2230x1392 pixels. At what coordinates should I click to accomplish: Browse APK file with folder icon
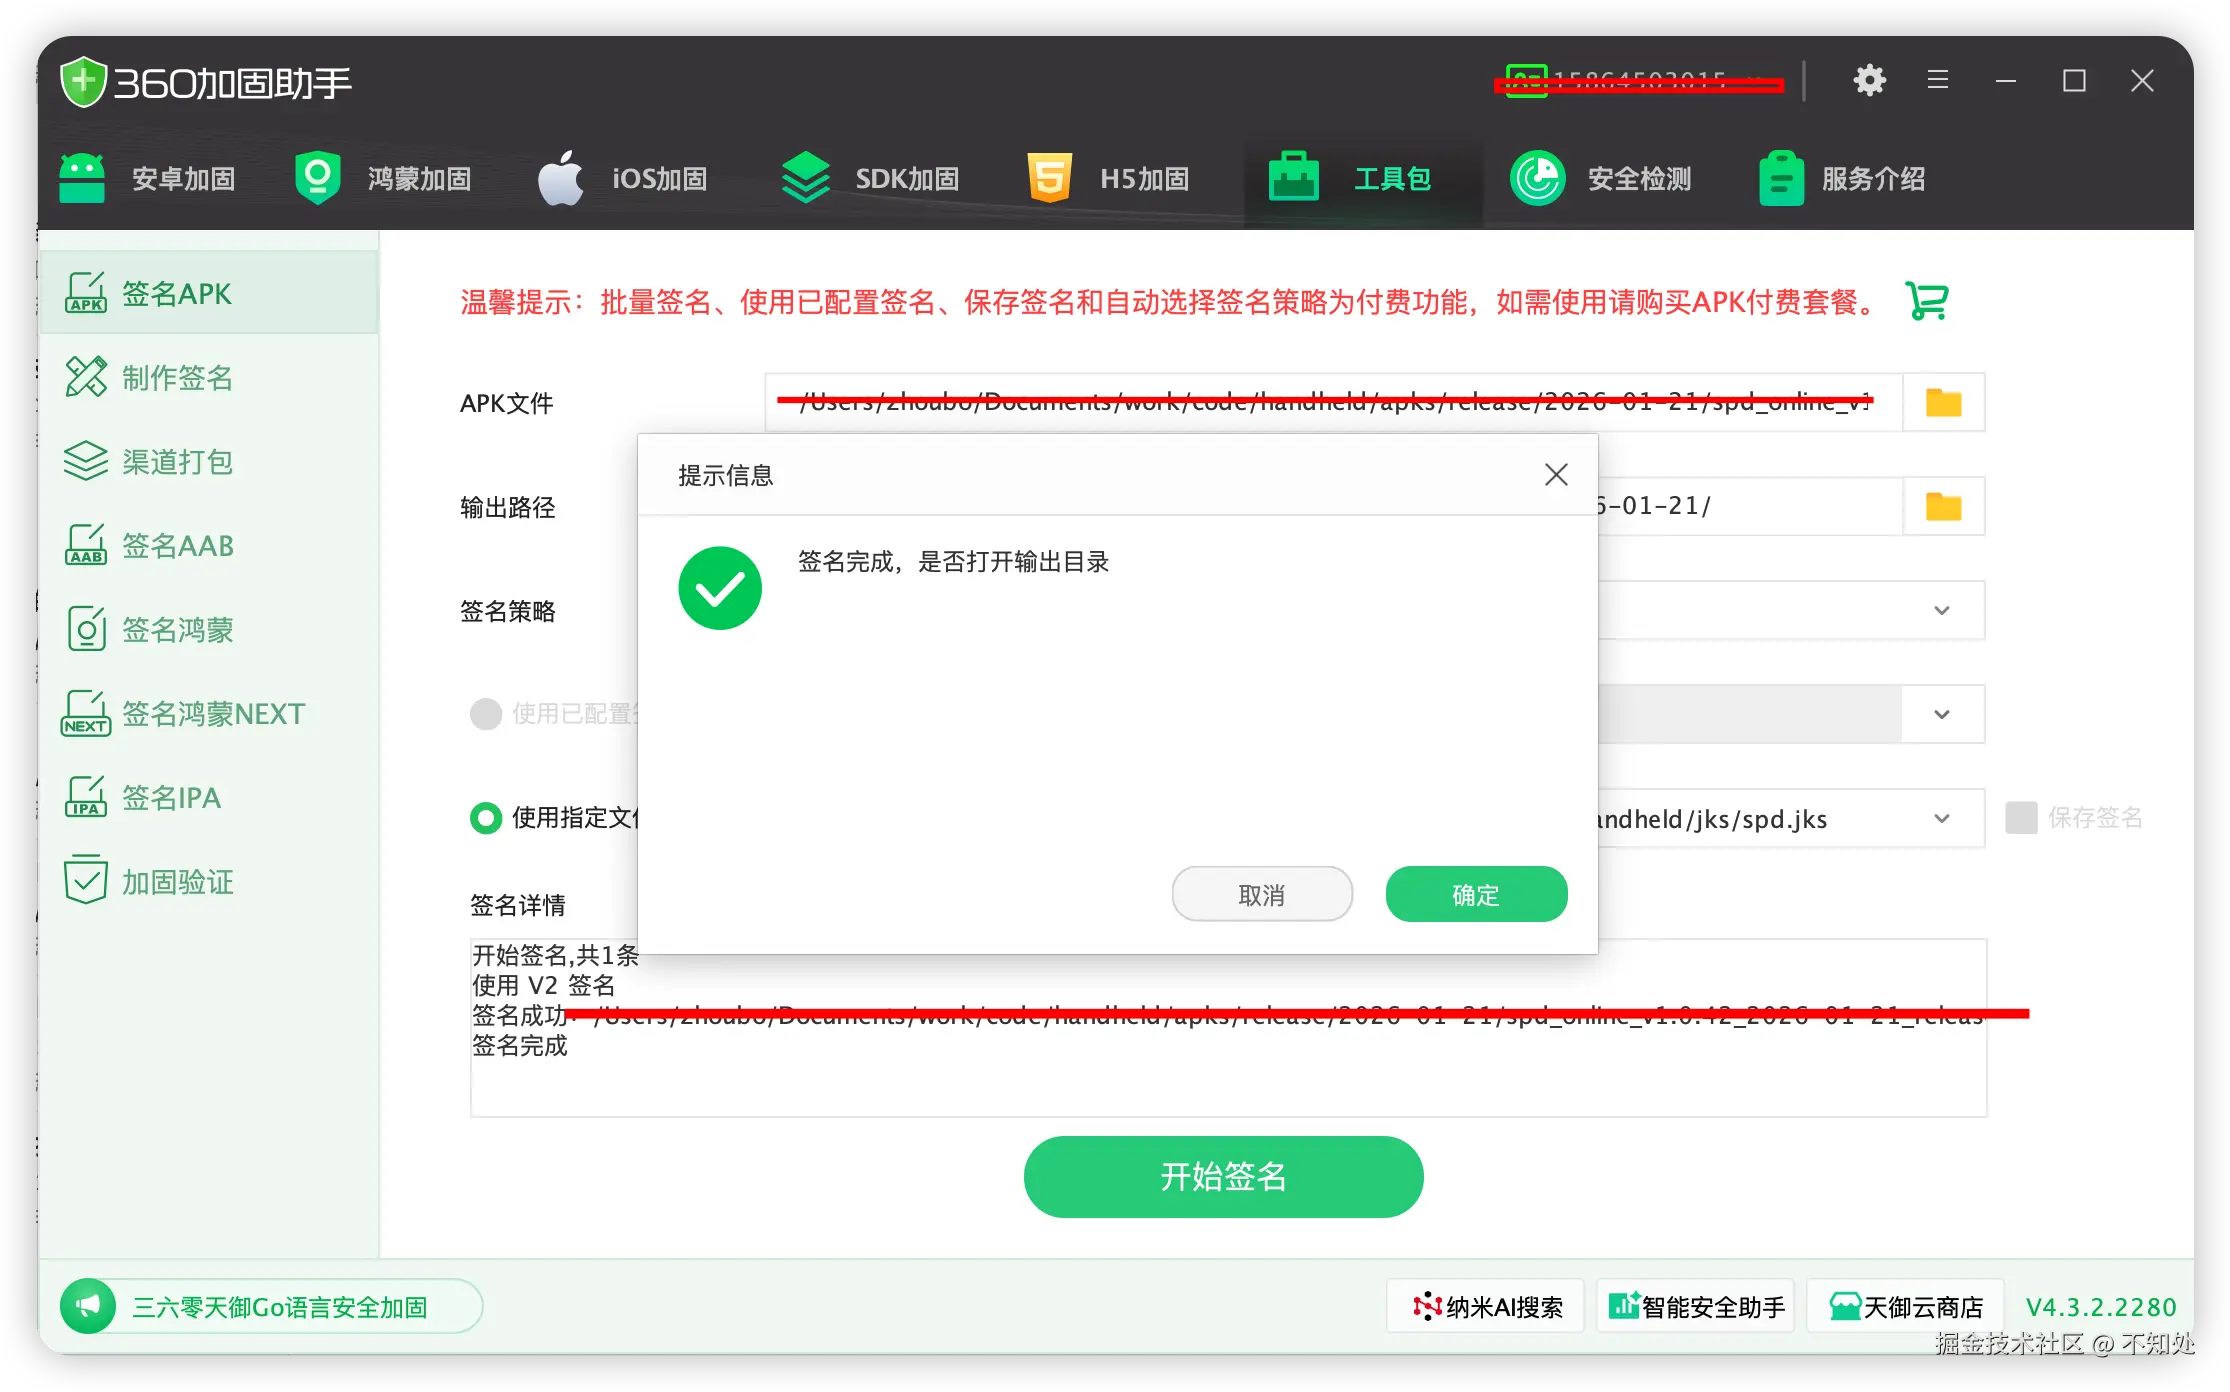(1943, 403)
